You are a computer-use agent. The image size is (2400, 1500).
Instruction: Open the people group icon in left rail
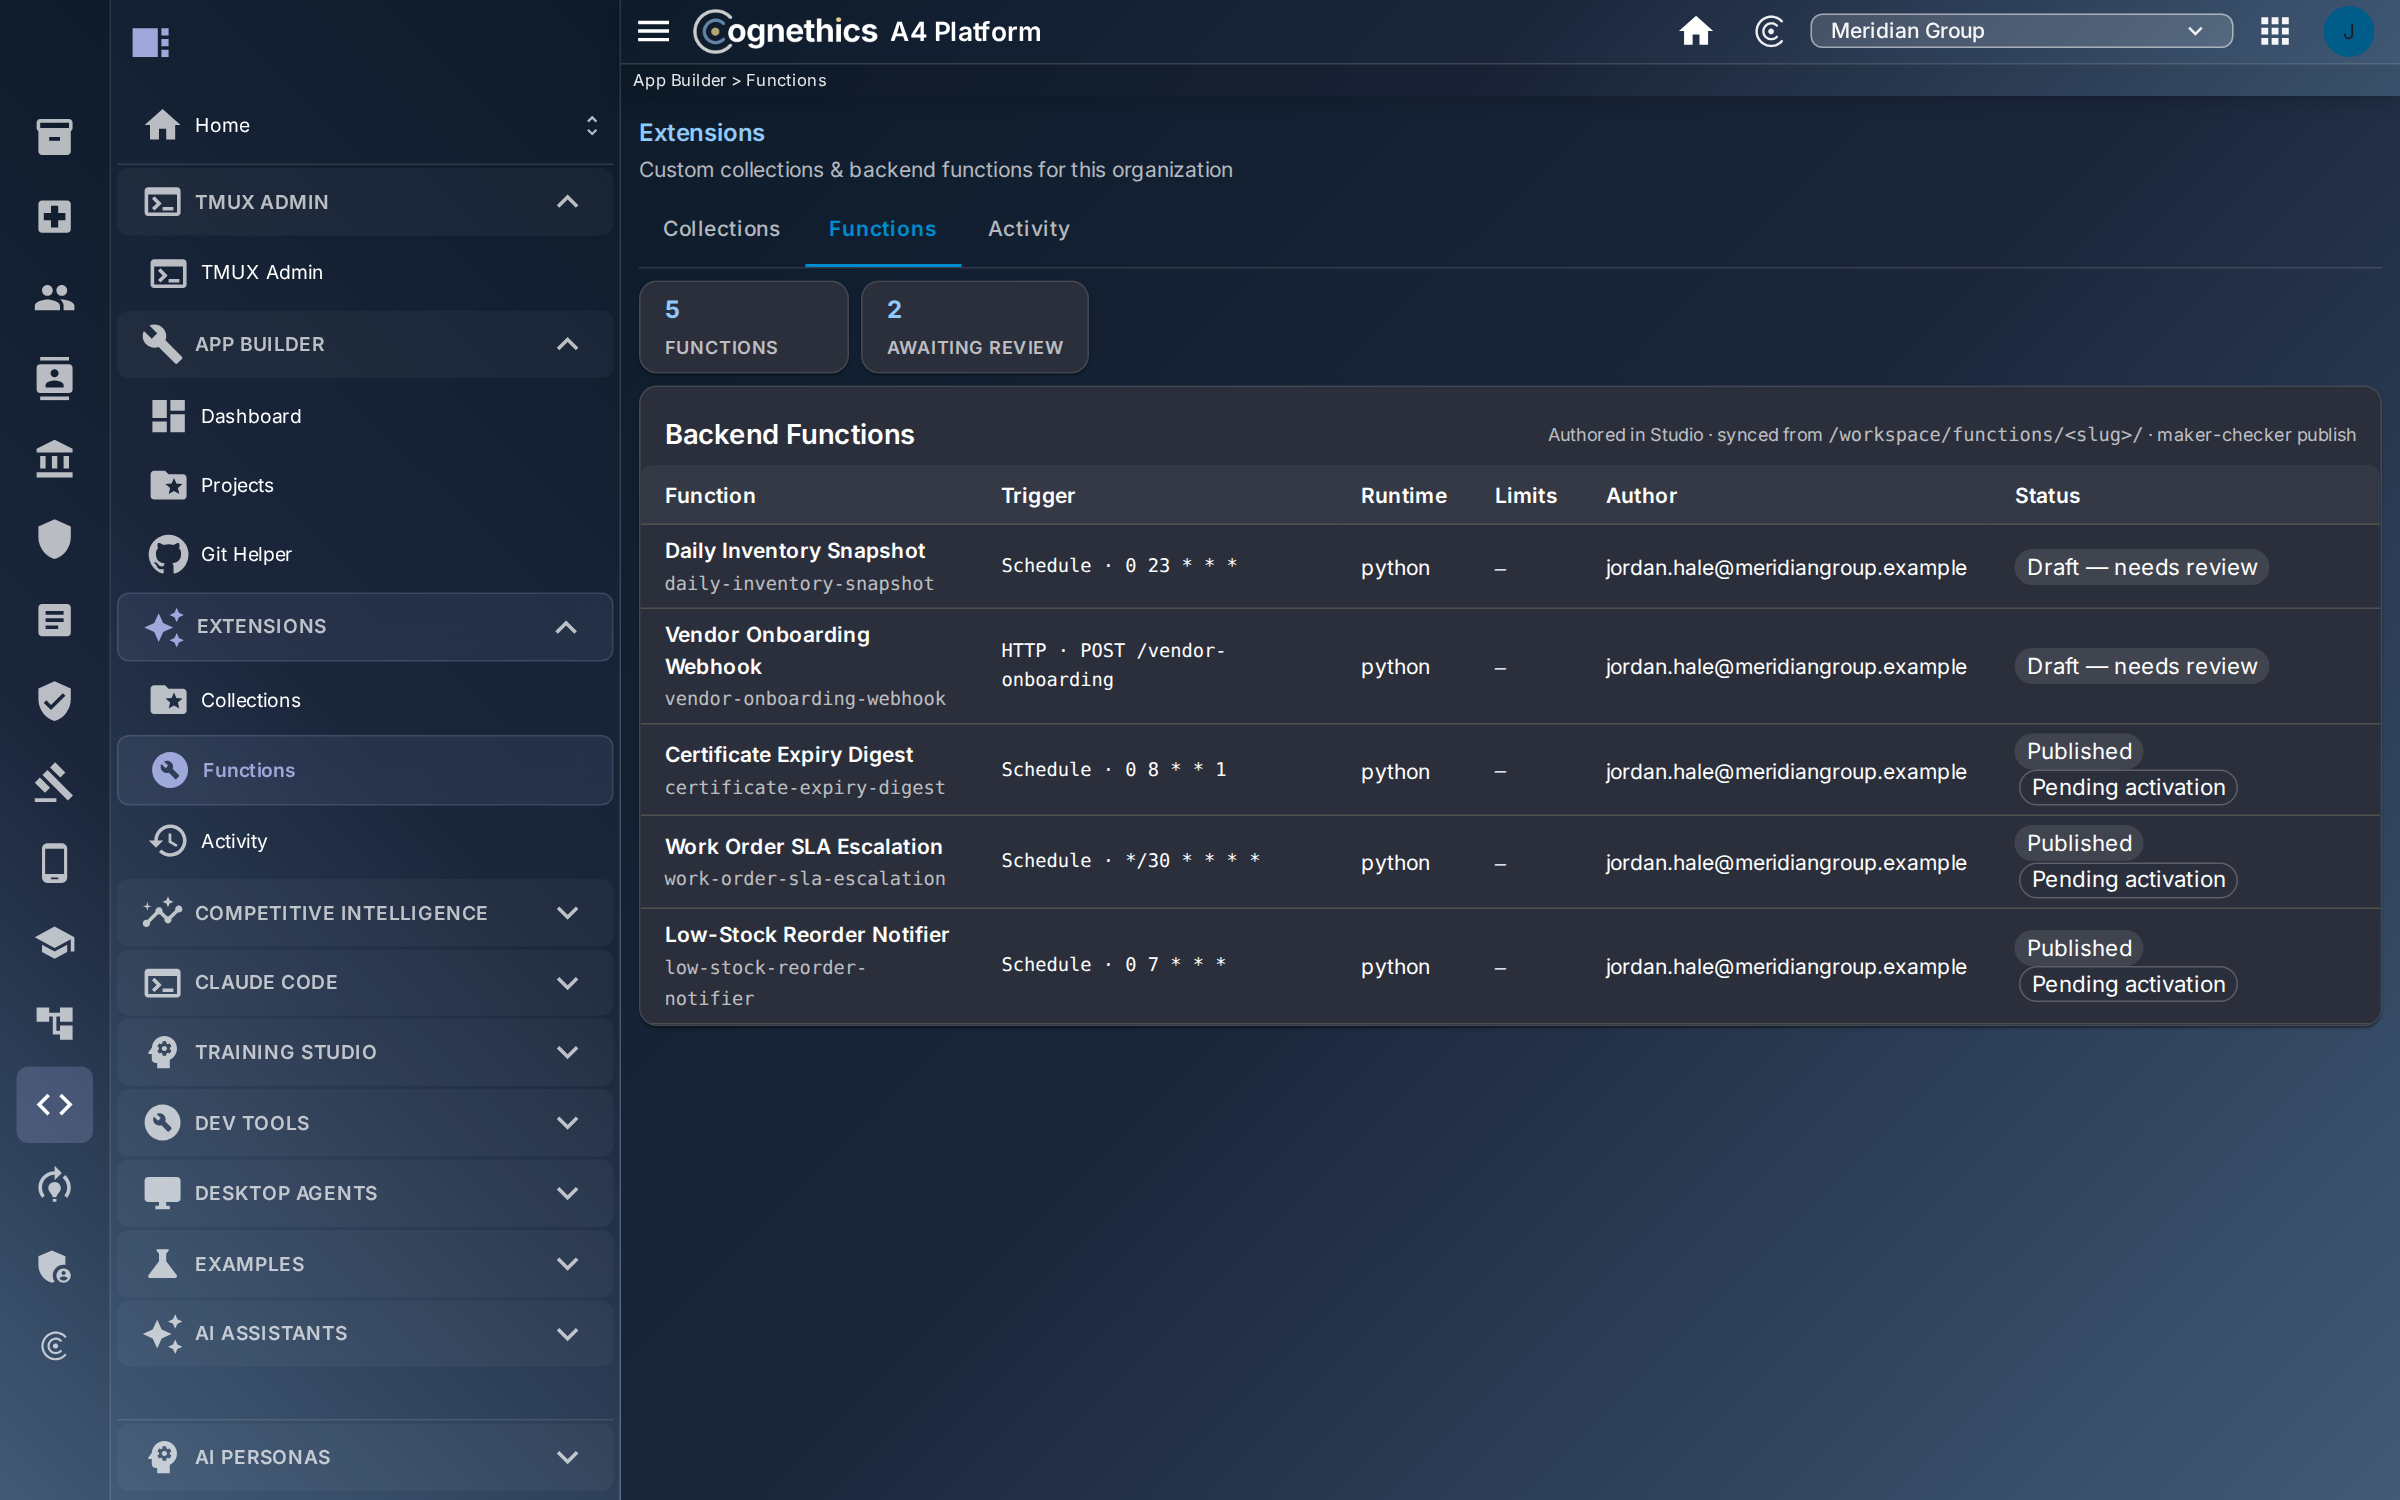54,297
